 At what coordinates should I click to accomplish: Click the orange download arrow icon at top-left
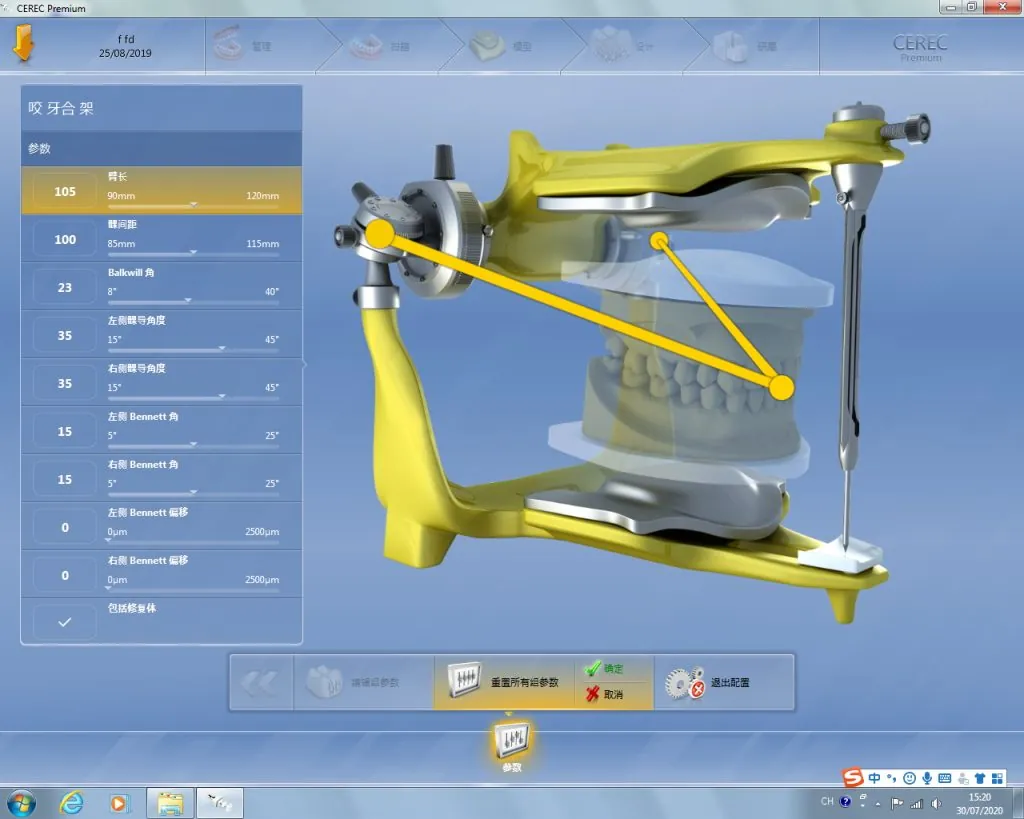[x=21, y=45]
